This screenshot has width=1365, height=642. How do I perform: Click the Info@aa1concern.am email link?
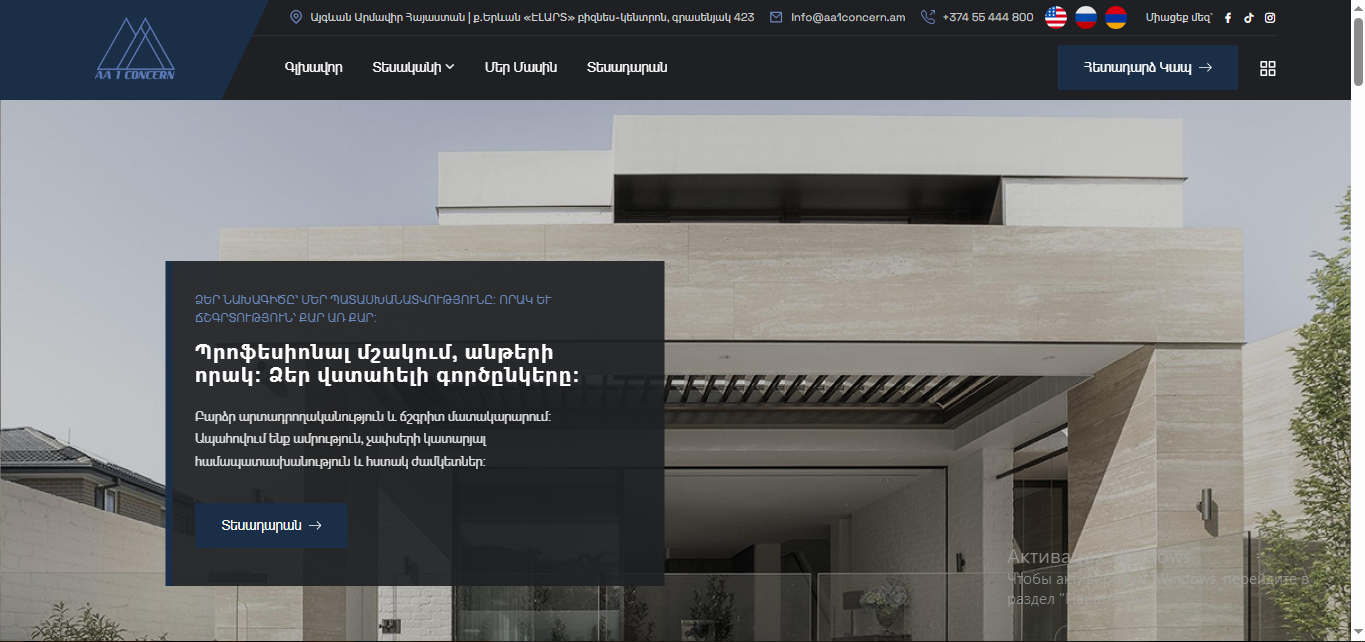tap(848, 17)
